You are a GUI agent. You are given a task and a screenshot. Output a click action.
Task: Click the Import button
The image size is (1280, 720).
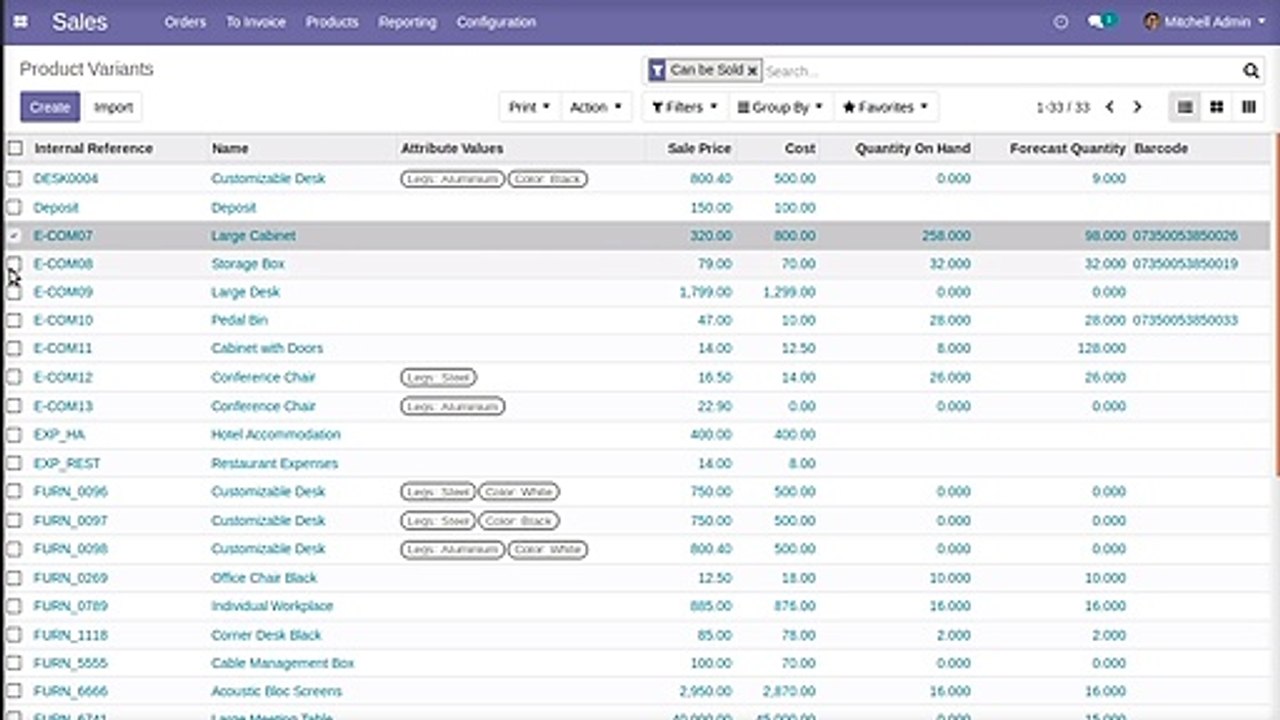coord(113,107)
